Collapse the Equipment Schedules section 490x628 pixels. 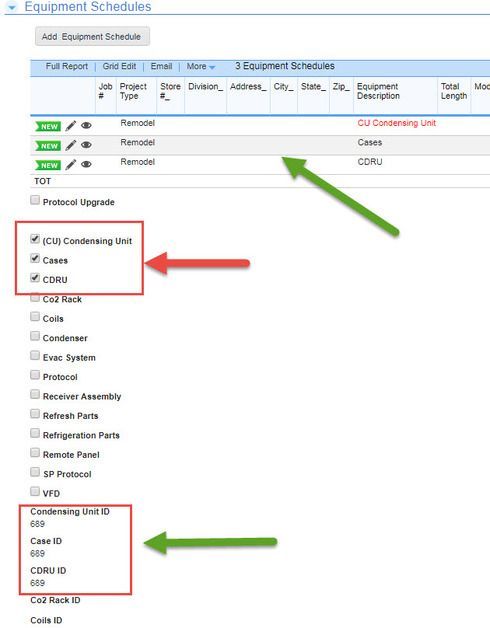pos(12,7)
